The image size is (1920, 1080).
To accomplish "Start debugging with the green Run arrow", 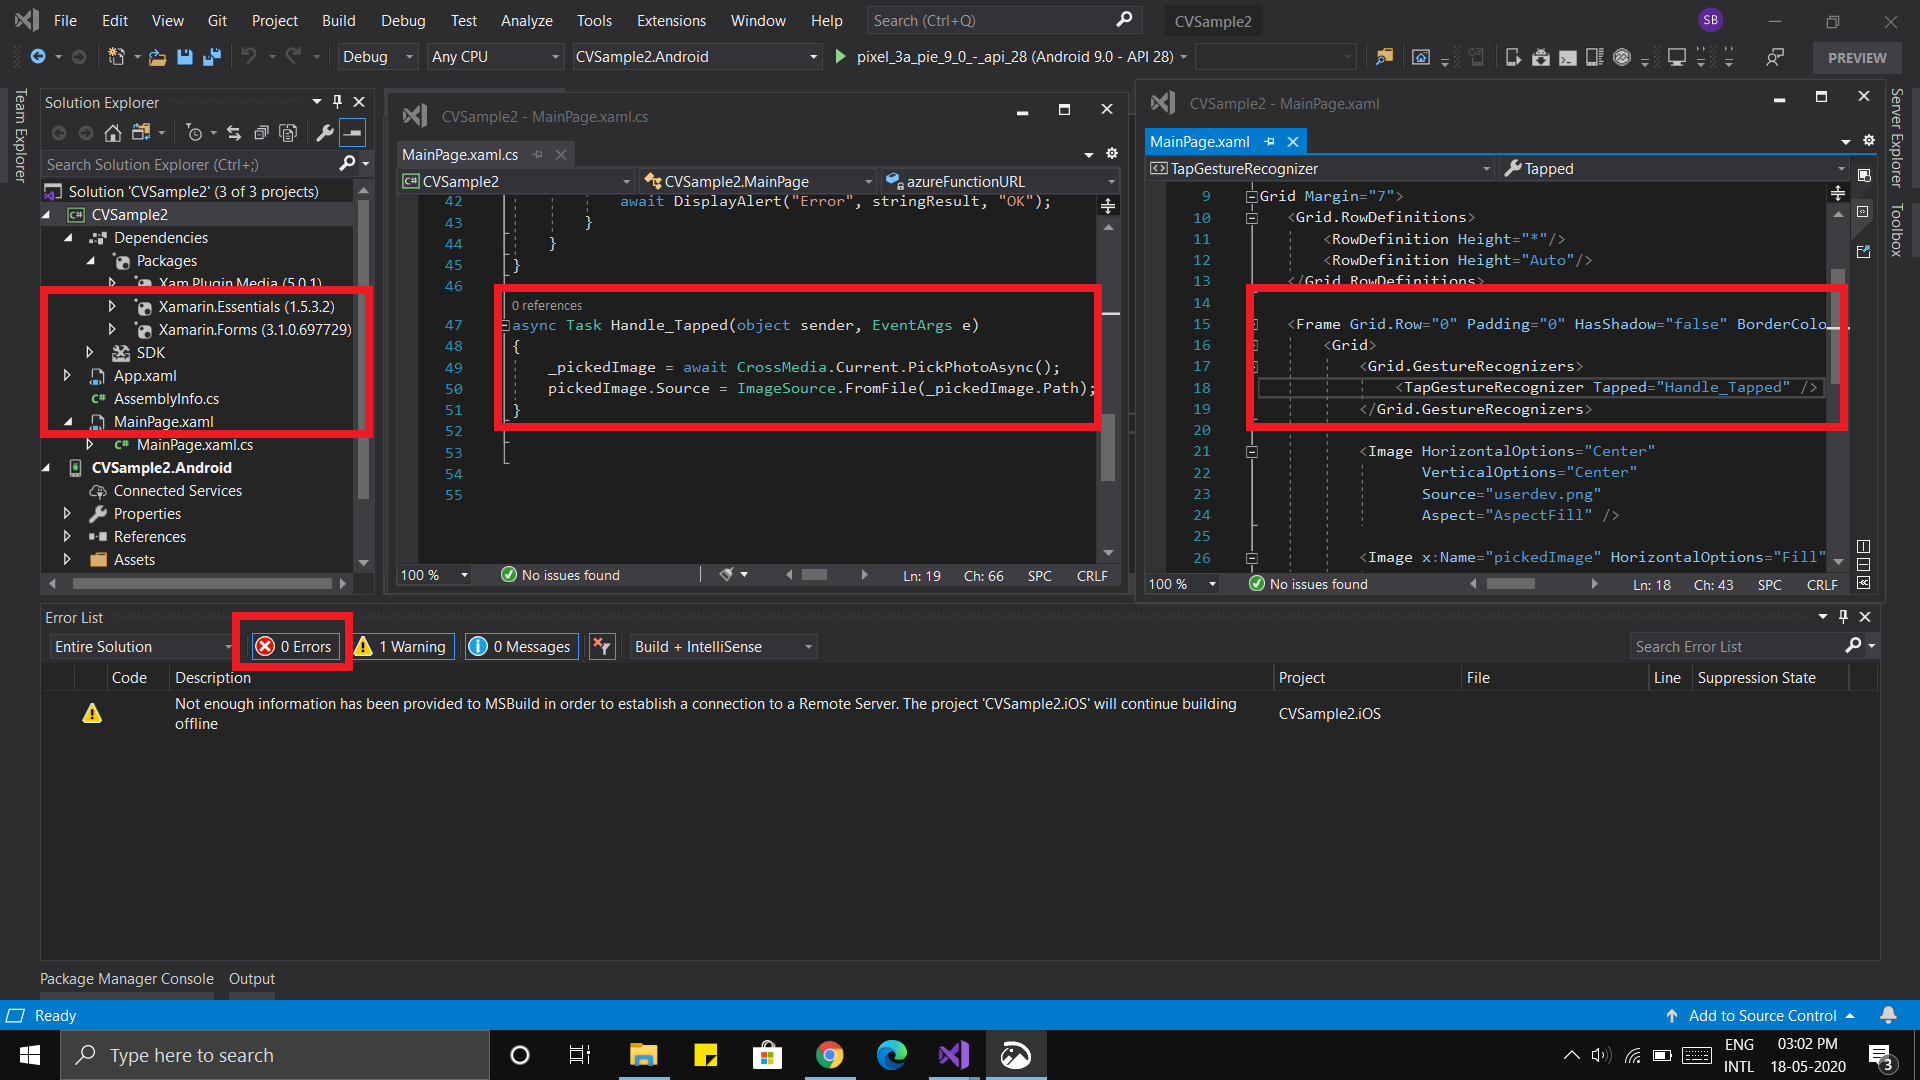I will (841, 57).
